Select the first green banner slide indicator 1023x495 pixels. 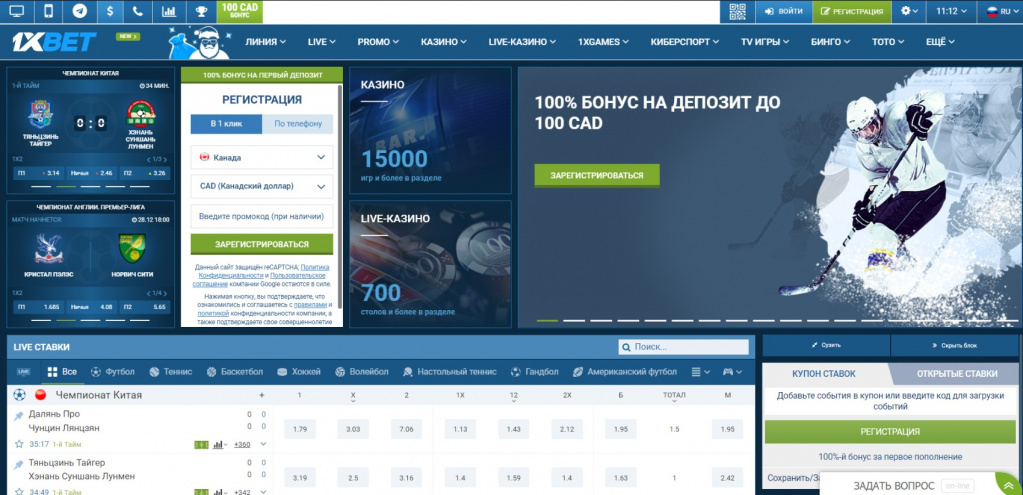(547, 321)
